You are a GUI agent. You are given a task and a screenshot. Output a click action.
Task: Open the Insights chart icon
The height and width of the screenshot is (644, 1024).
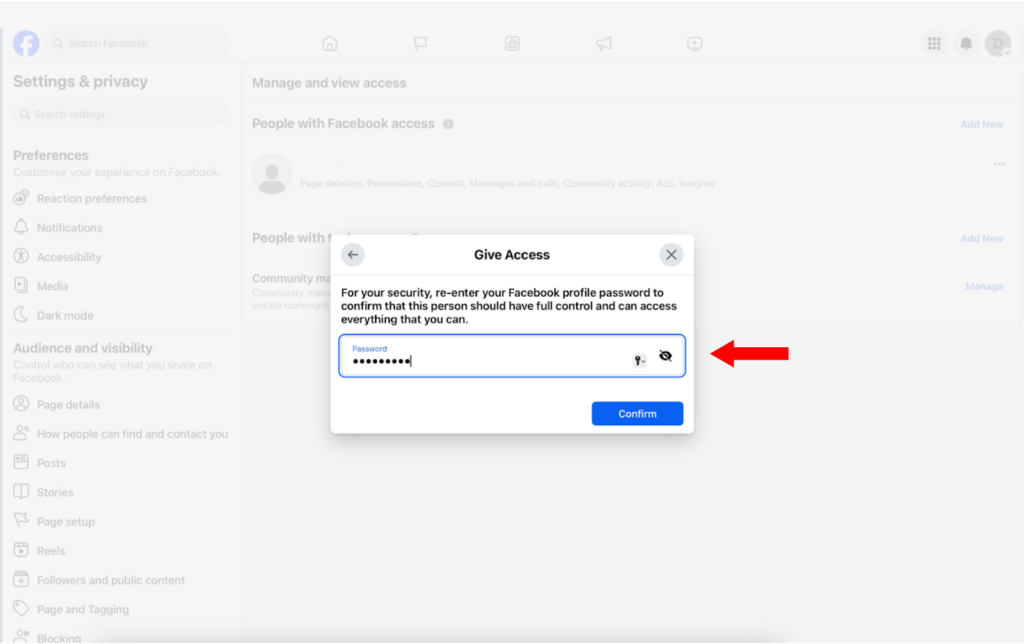(x=512, y=44)
